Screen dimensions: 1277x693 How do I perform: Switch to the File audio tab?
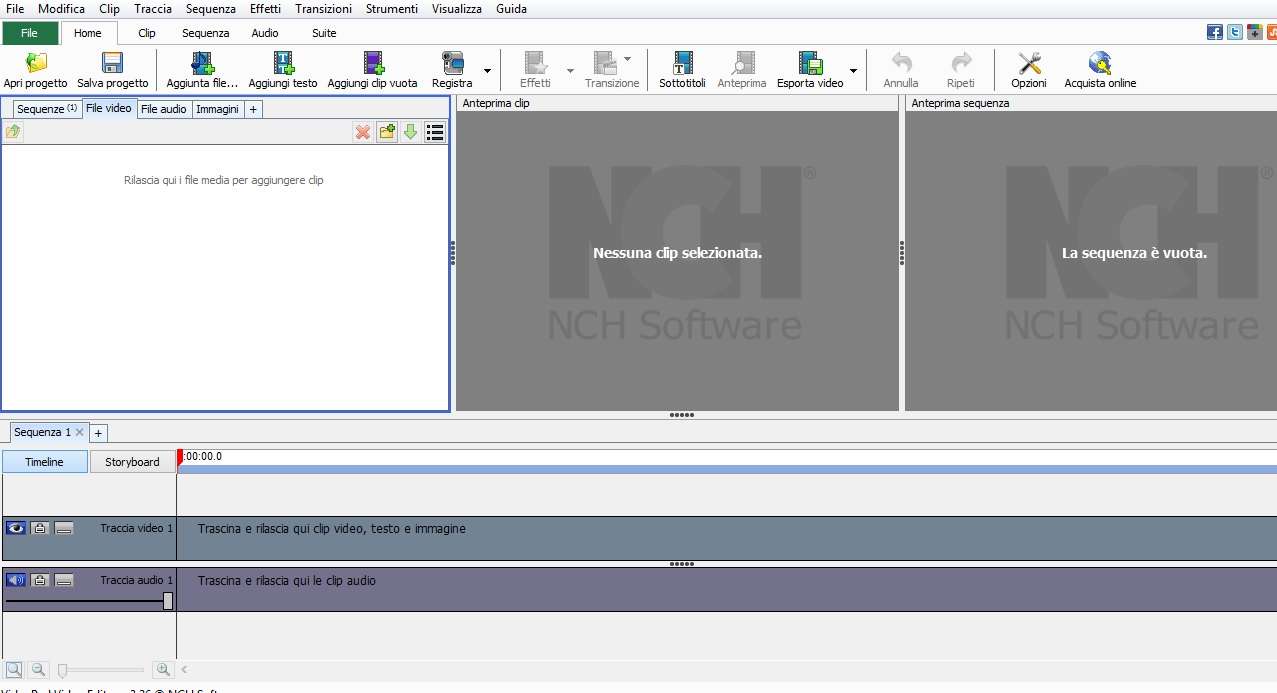click(x=163, y=109)
